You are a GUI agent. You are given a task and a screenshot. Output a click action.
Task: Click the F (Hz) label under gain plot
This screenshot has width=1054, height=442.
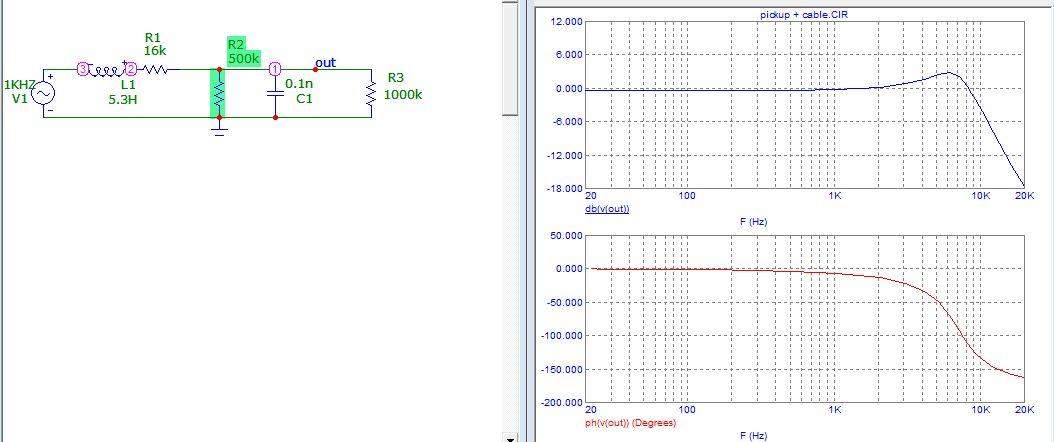(x=753, y=222)
